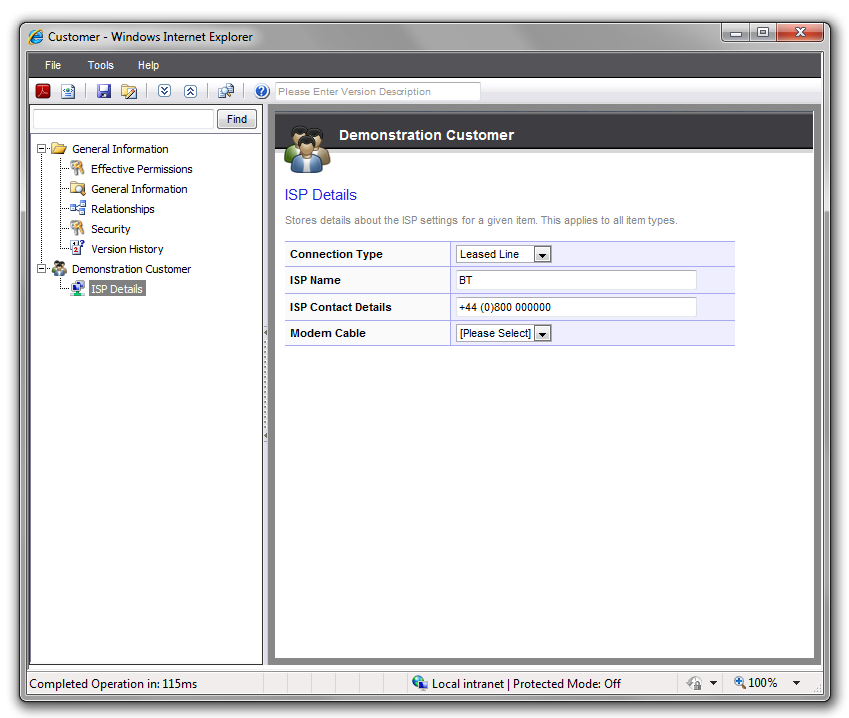Export the page with the red PDF icon
Image resolution: width=849 pixels, height=718 pixels.
coord(43,91)
